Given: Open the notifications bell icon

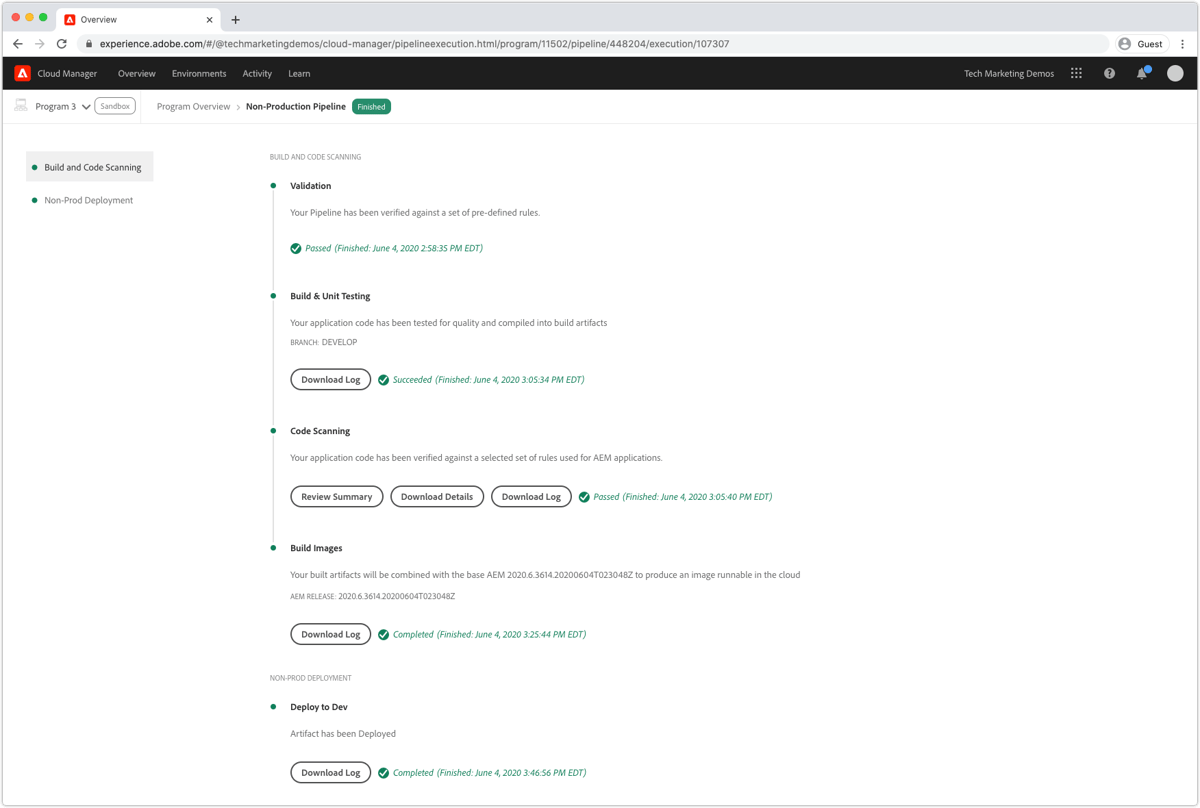Looking at the screenshot, I should [x=1141, y=73].
